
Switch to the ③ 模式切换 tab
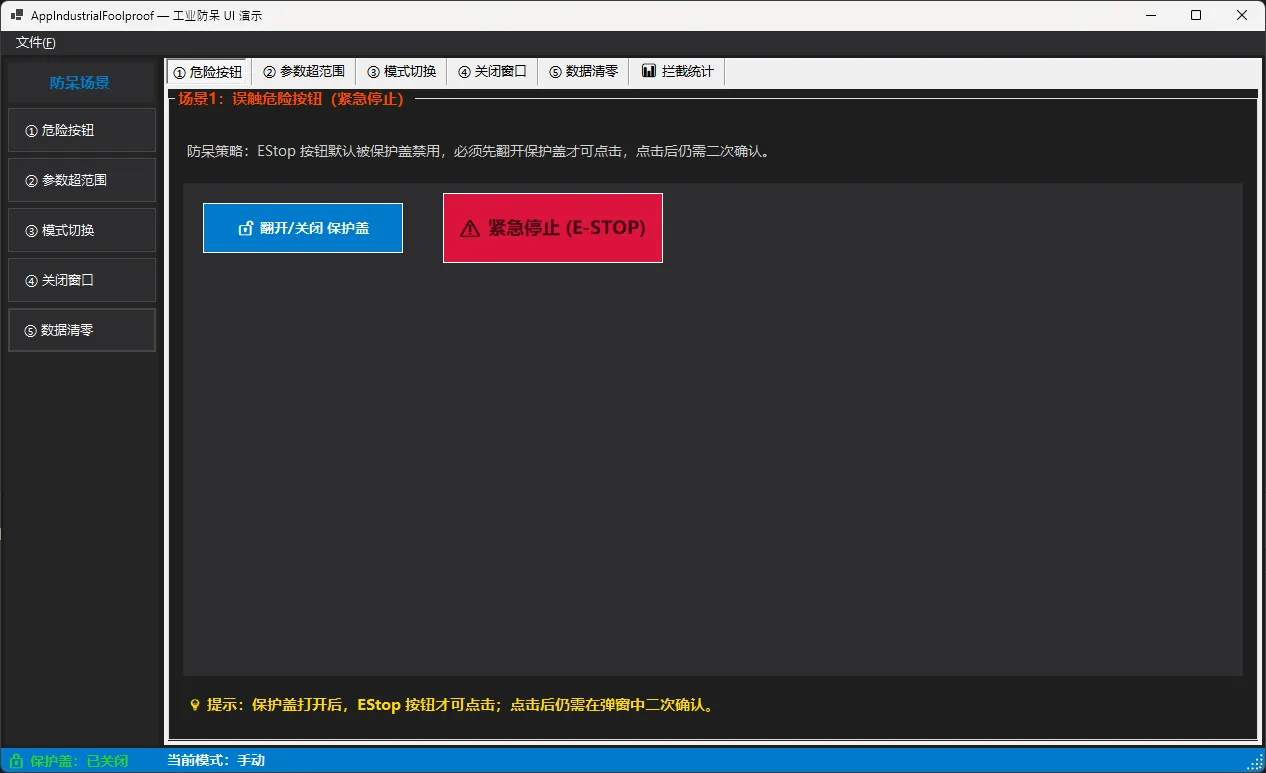(401, 72)
